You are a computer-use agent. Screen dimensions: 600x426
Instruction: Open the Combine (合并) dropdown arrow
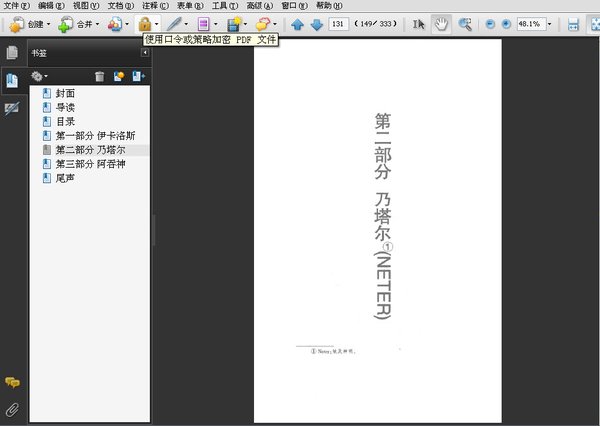[97, 24]
